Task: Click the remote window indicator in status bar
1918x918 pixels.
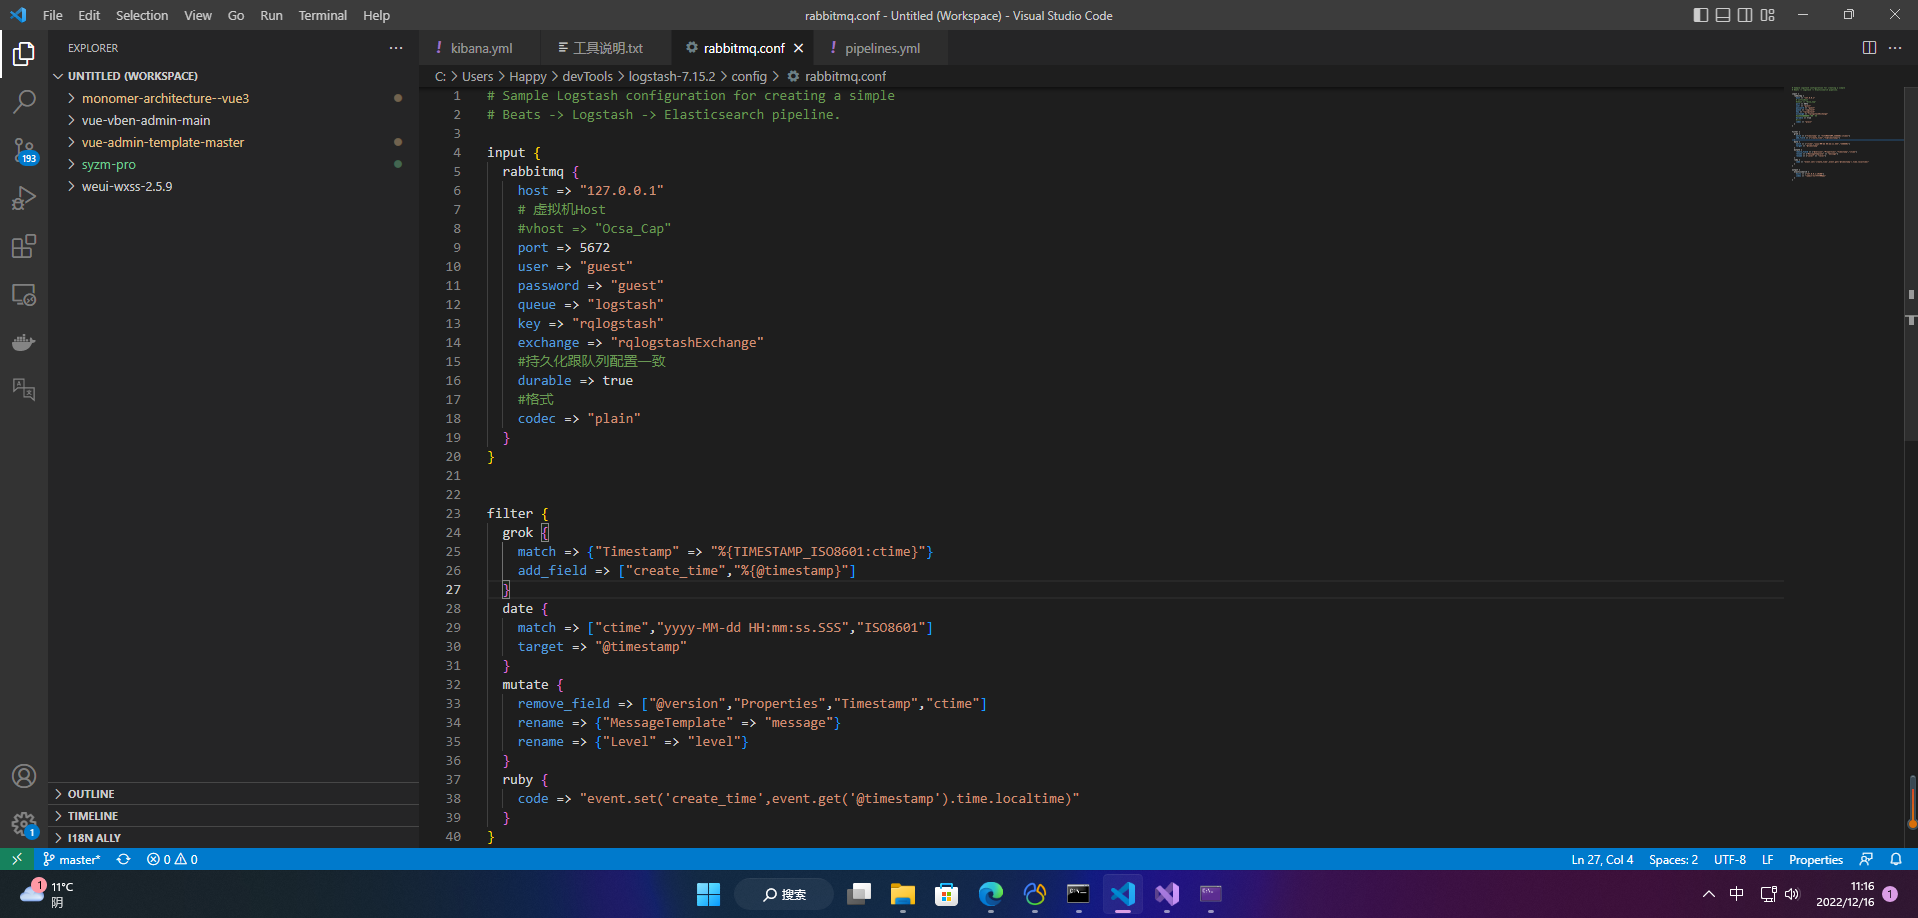Action: [x=17, y=859]
